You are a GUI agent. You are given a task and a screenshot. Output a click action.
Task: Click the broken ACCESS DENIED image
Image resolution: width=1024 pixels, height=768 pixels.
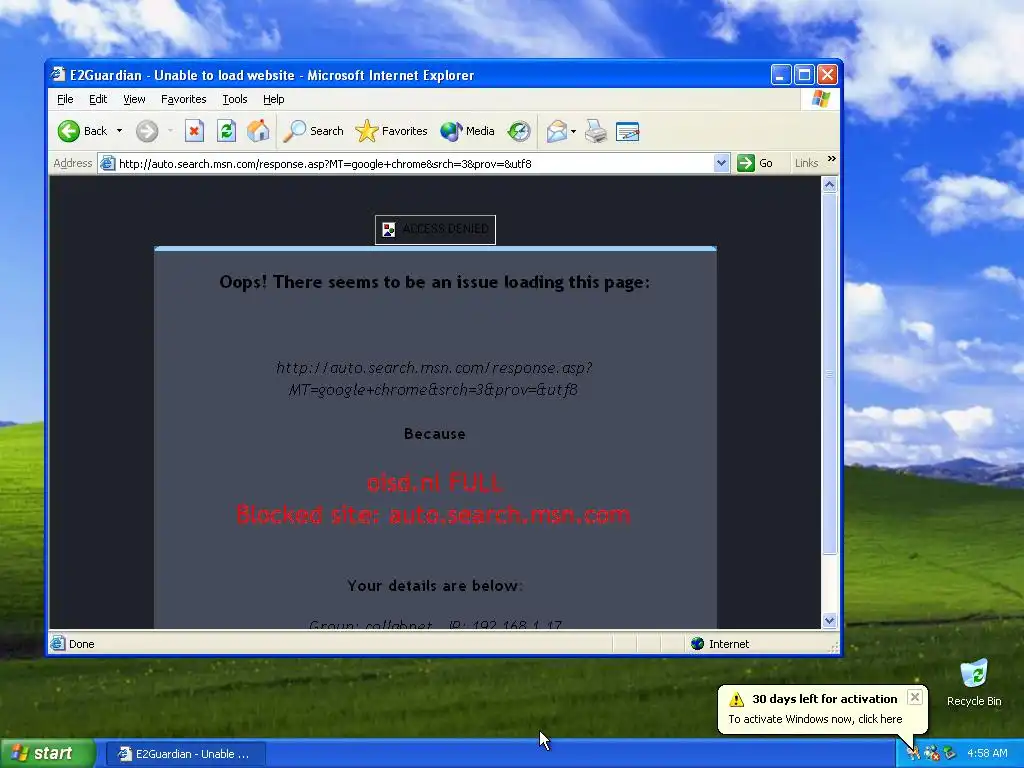coord(435,230)
